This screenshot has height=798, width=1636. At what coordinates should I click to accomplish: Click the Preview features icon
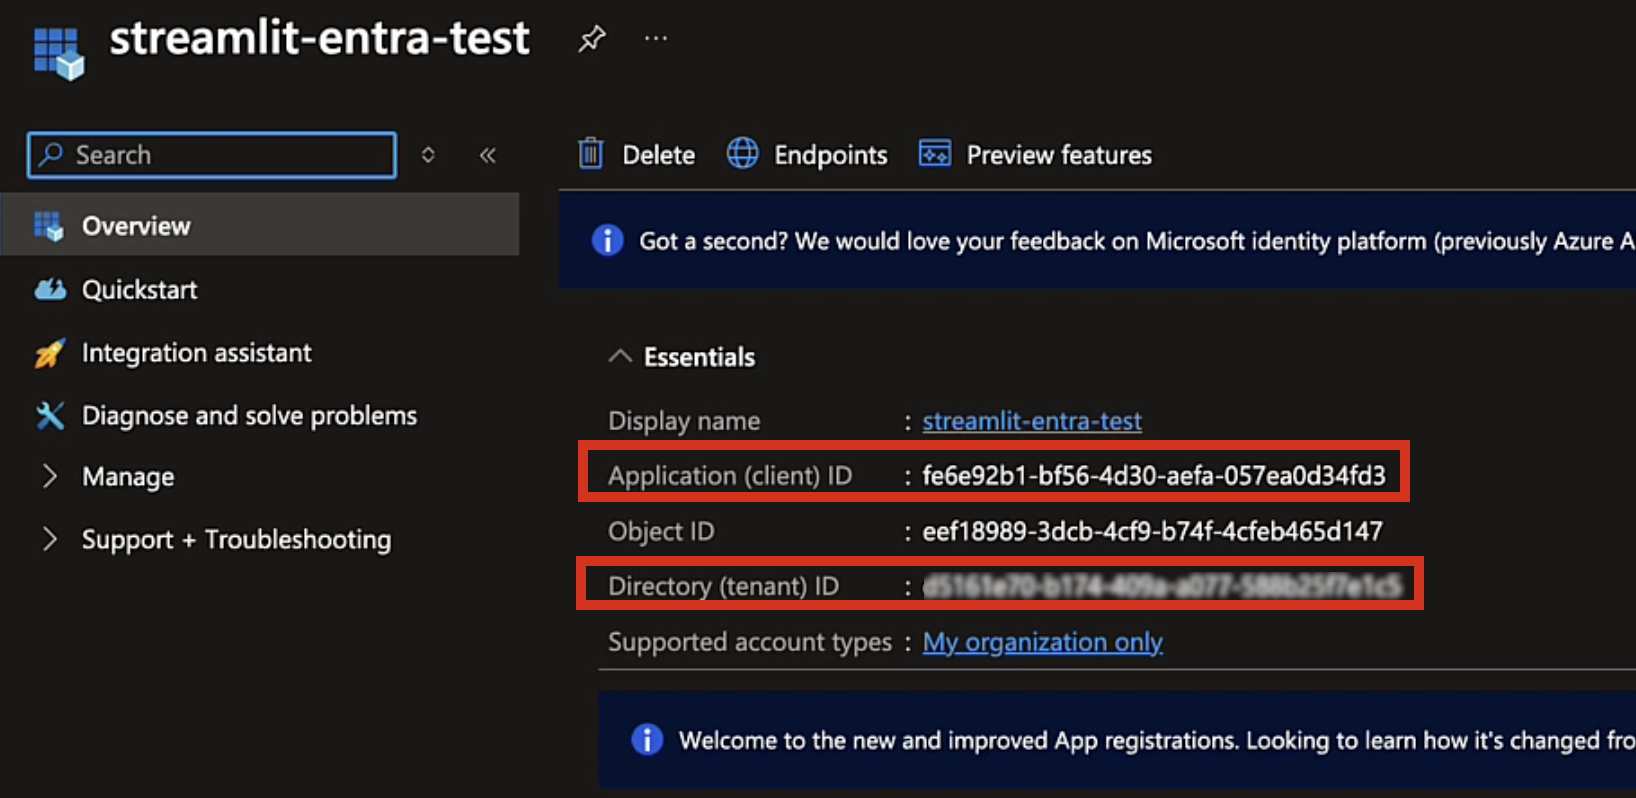pos(935,154)
